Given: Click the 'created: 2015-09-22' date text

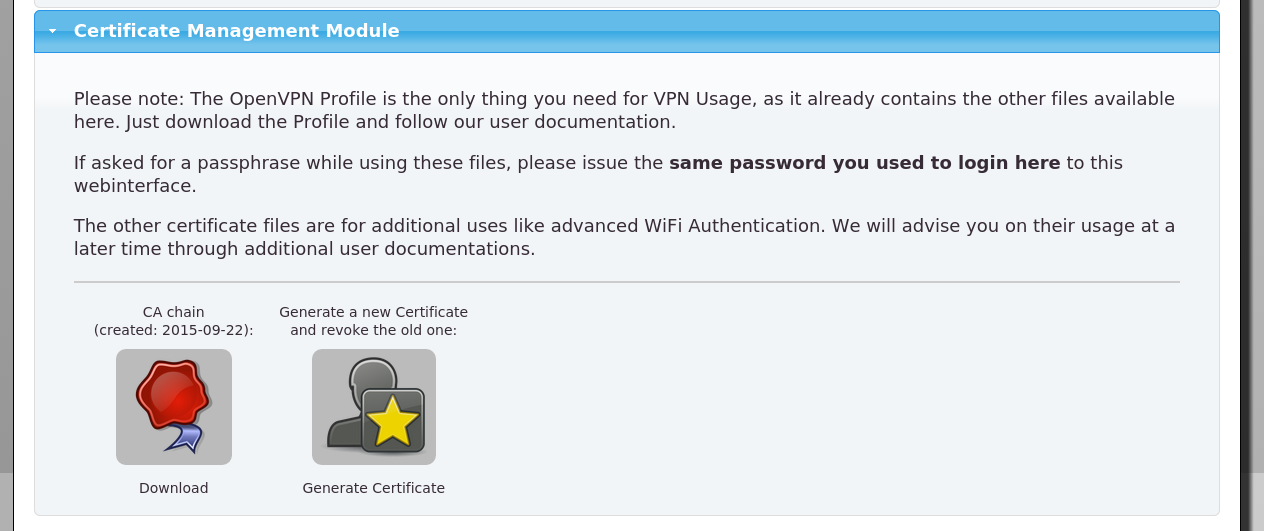Looking at the screenshot, I should point(173,330).
